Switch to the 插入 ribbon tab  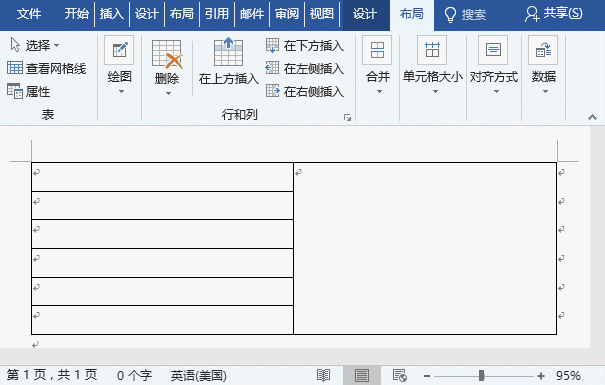pyautogui.click(x=112, y=14)
